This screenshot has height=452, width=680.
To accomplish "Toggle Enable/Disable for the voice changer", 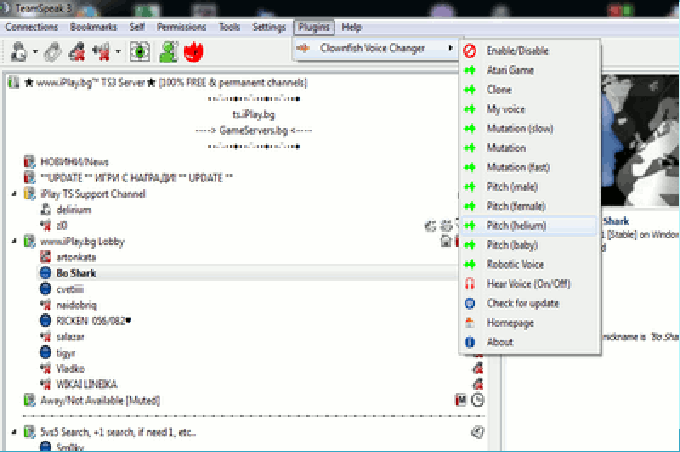I will tap(517, 50).
